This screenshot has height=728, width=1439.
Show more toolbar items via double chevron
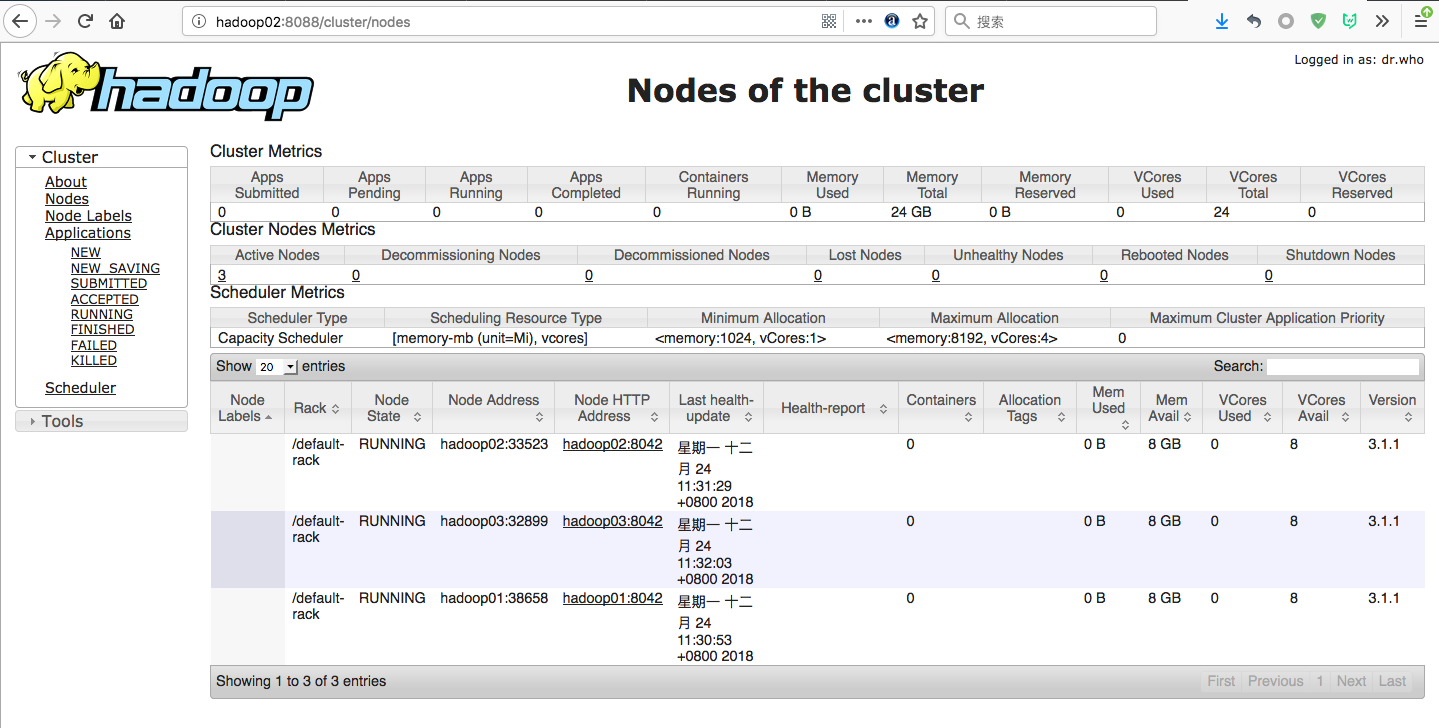pyautogui.click(x=1382, y=21)
